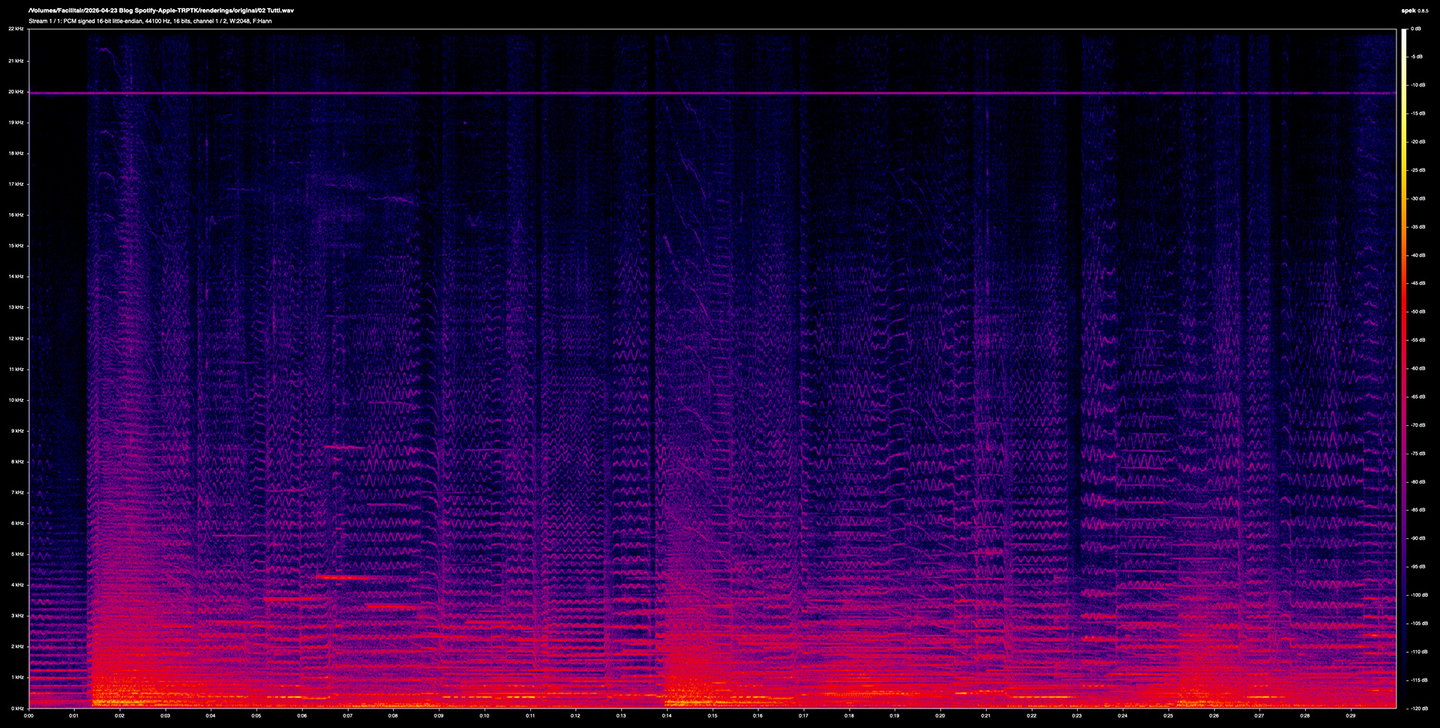Click the 10 kHz frequency axis label
Screen dimensions: 1440x728
(x=16, y=400)
